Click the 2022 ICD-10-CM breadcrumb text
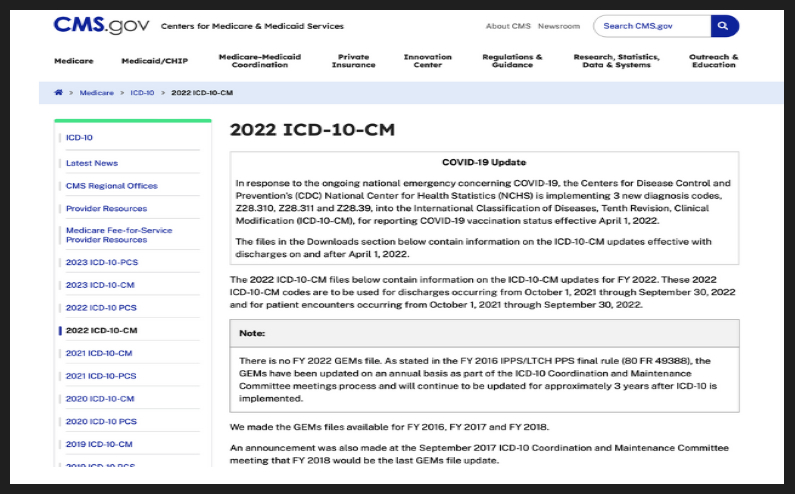This screenshot has width=795, height=494. [202, 93]
